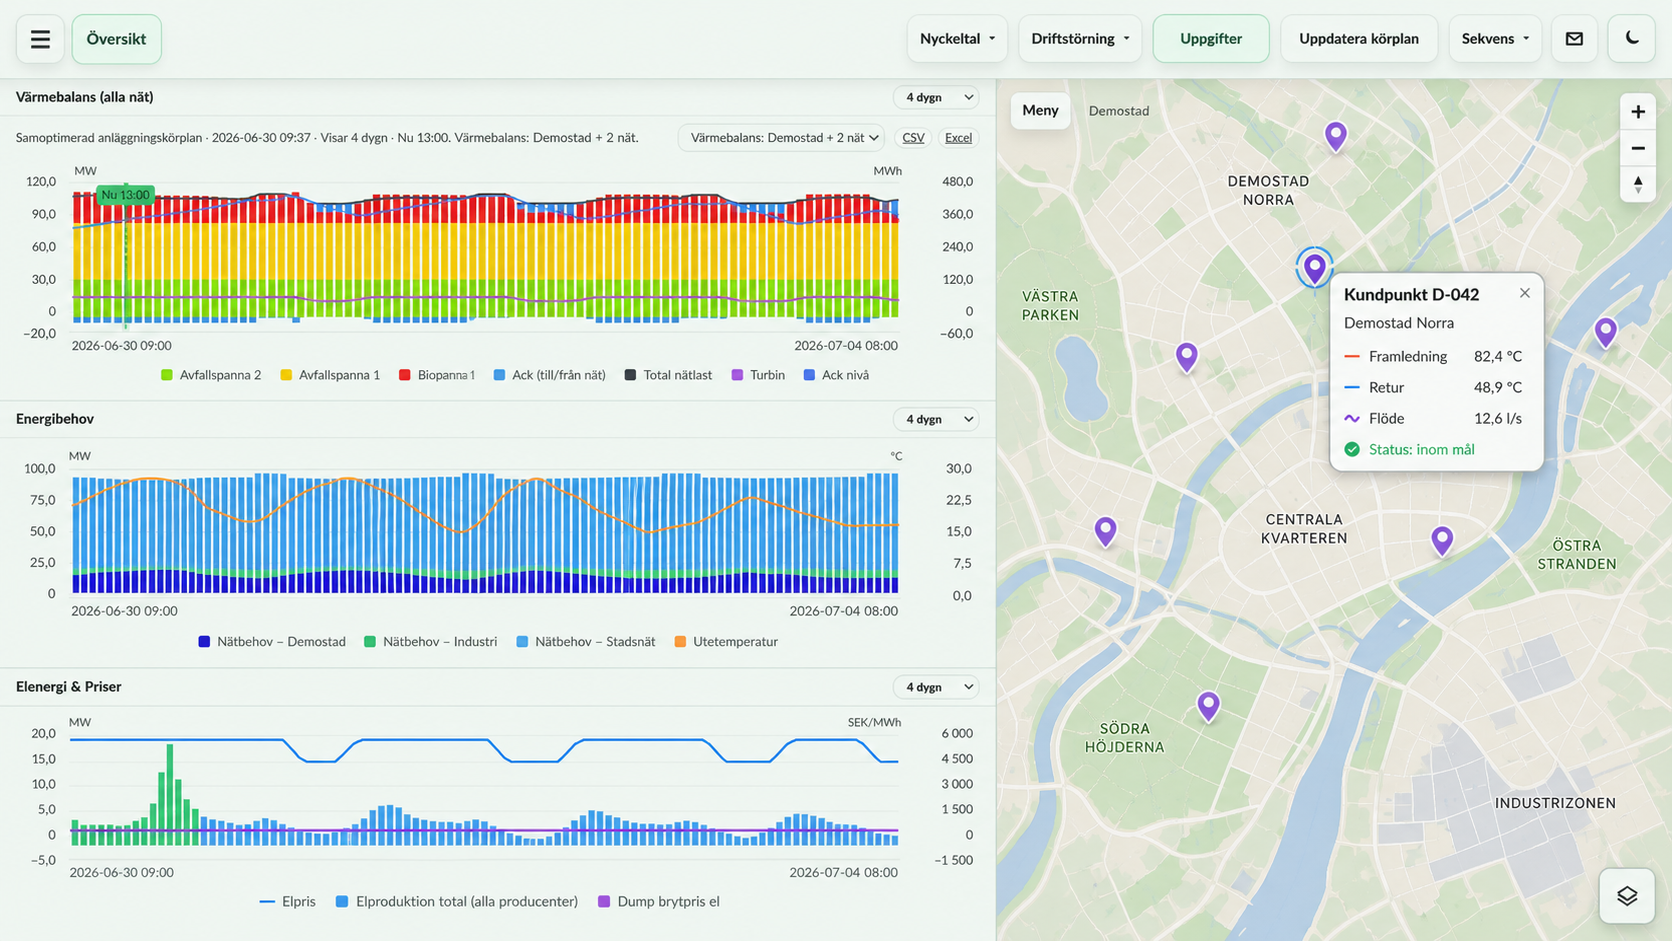Toggle Utetemperatur legend entry

726,642
